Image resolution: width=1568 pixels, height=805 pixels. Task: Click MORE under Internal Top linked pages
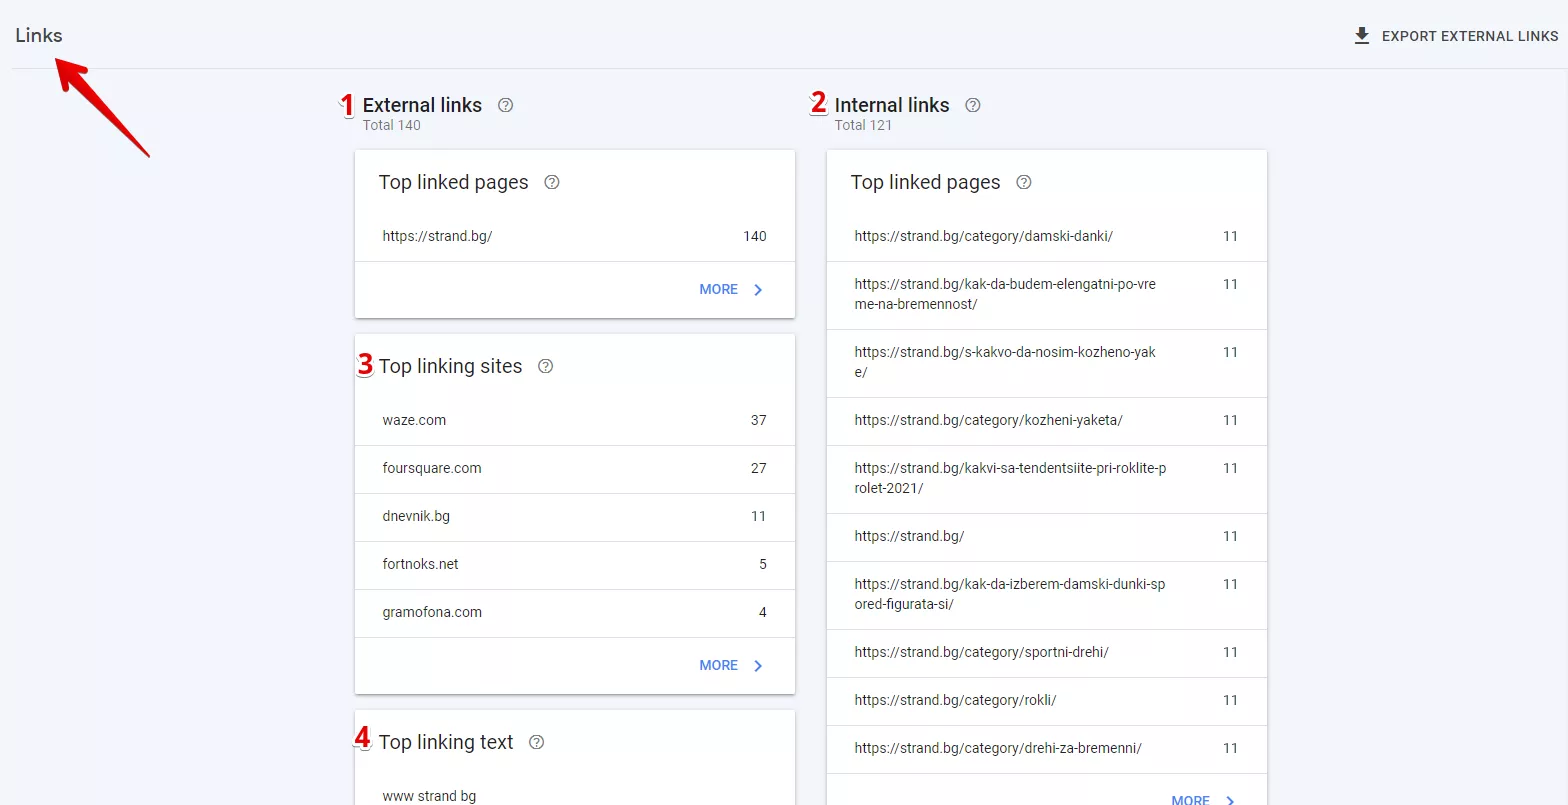[1190, 799]
